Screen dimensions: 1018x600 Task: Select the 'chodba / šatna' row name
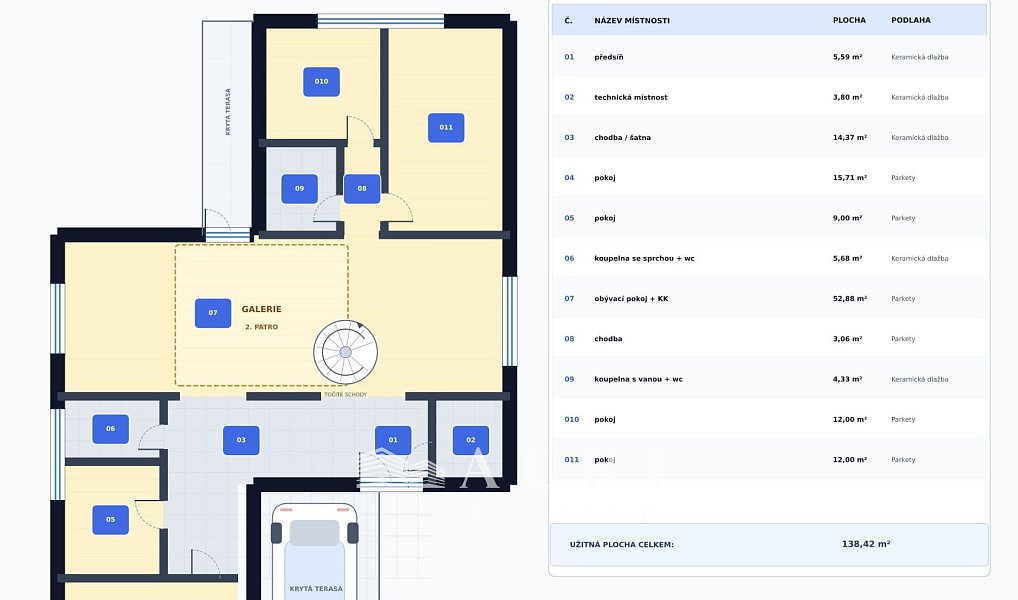click(623, 138)
